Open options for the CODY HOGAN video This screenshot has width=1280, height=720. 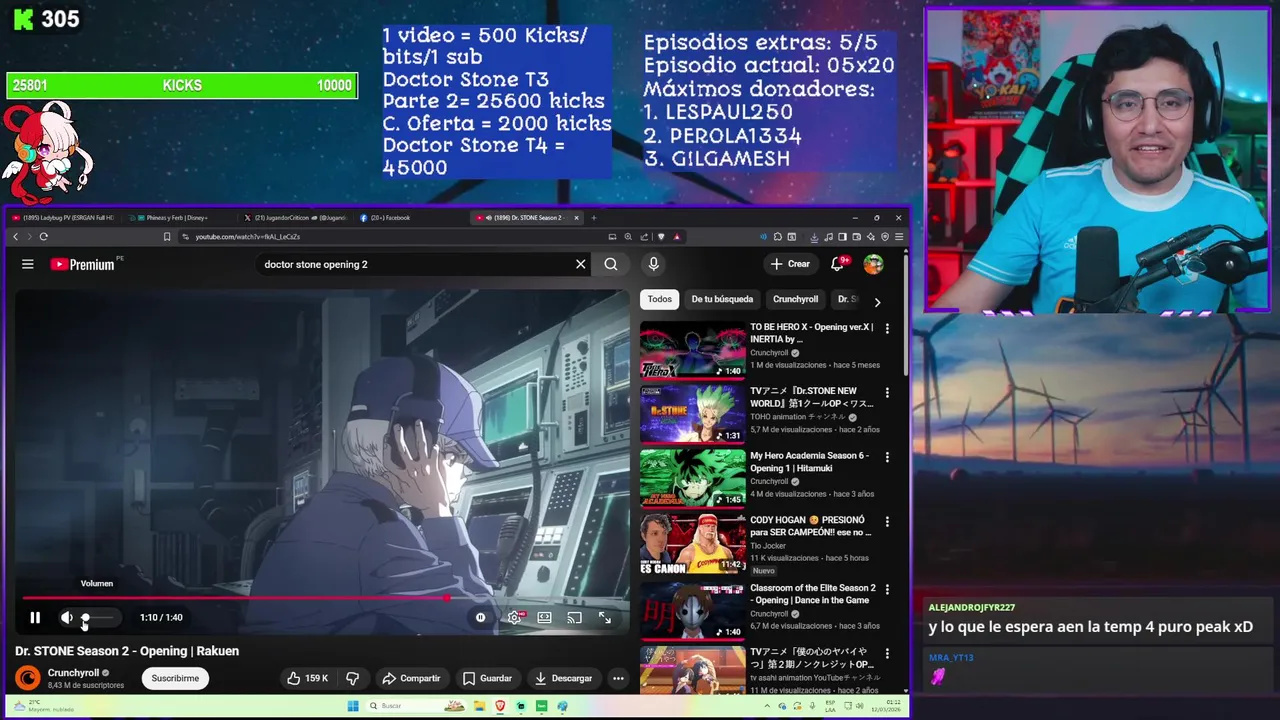point(887,521)
